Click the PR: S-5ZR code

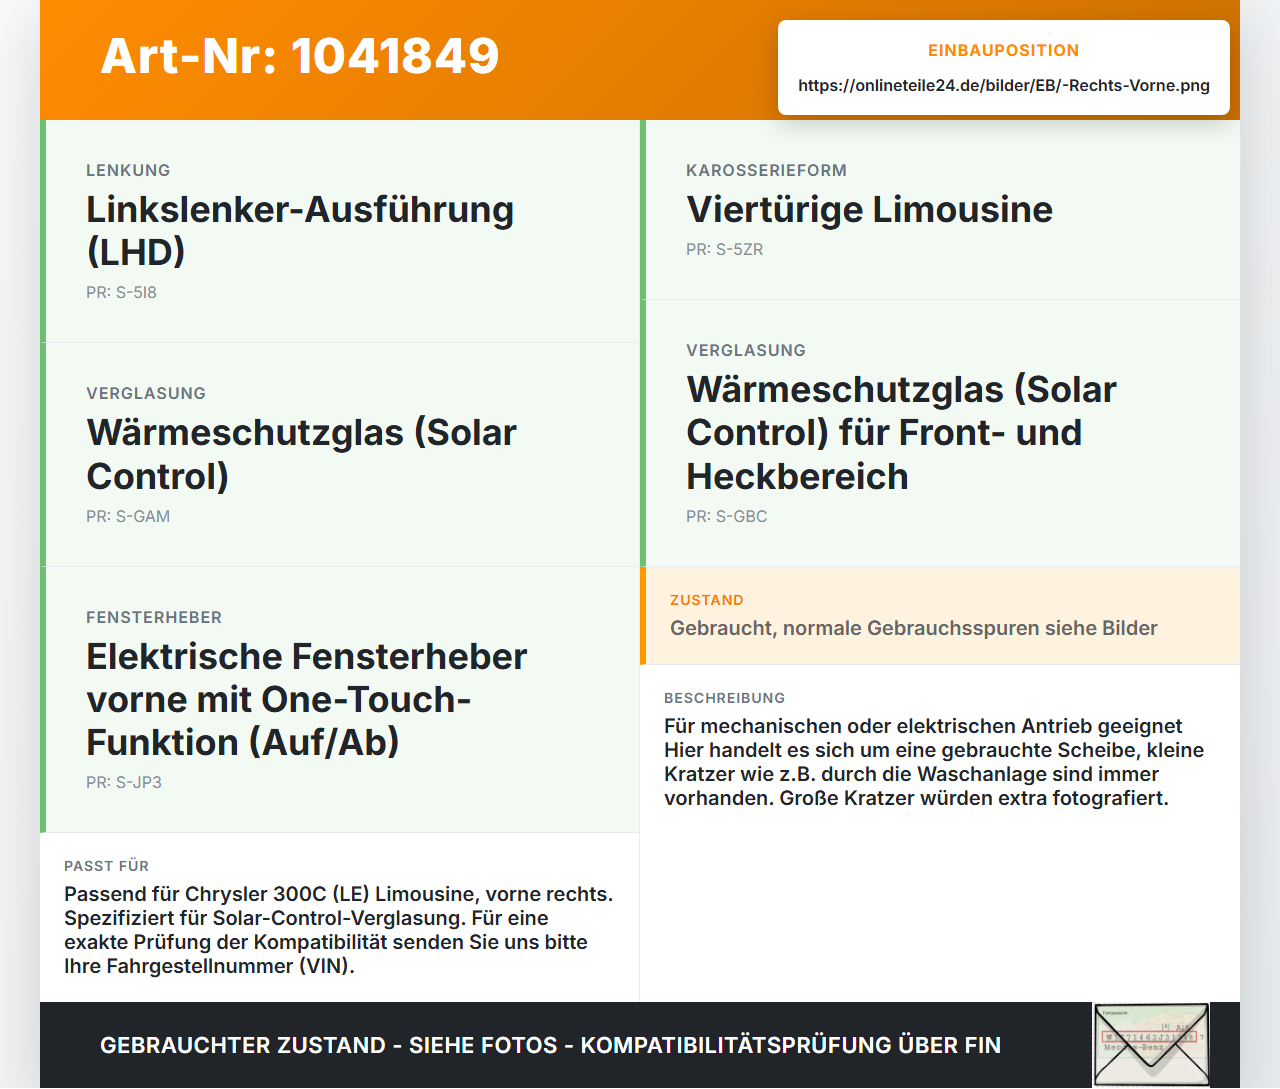click(724, 249)
